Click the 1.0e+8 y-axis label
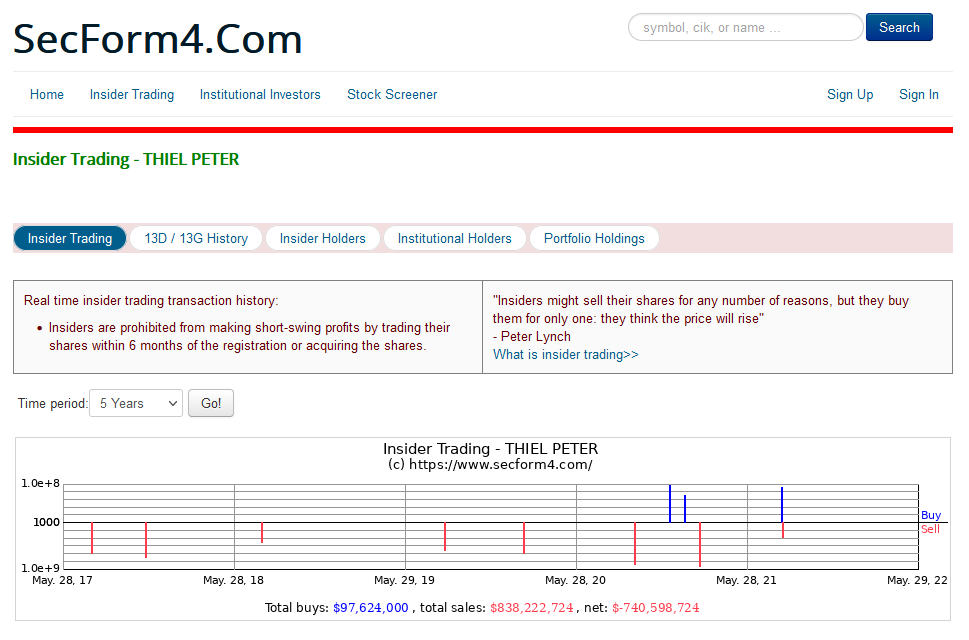This screenshot has width=969, height=640. [x=41, y=483]
